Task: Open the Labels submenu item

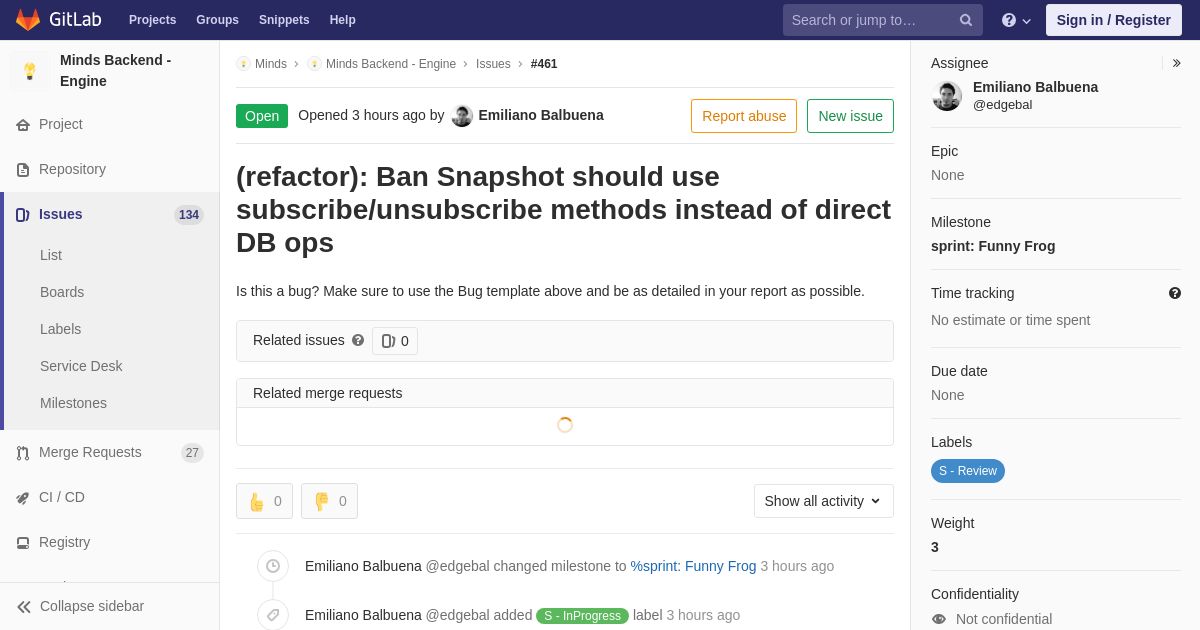Action: 61,329
